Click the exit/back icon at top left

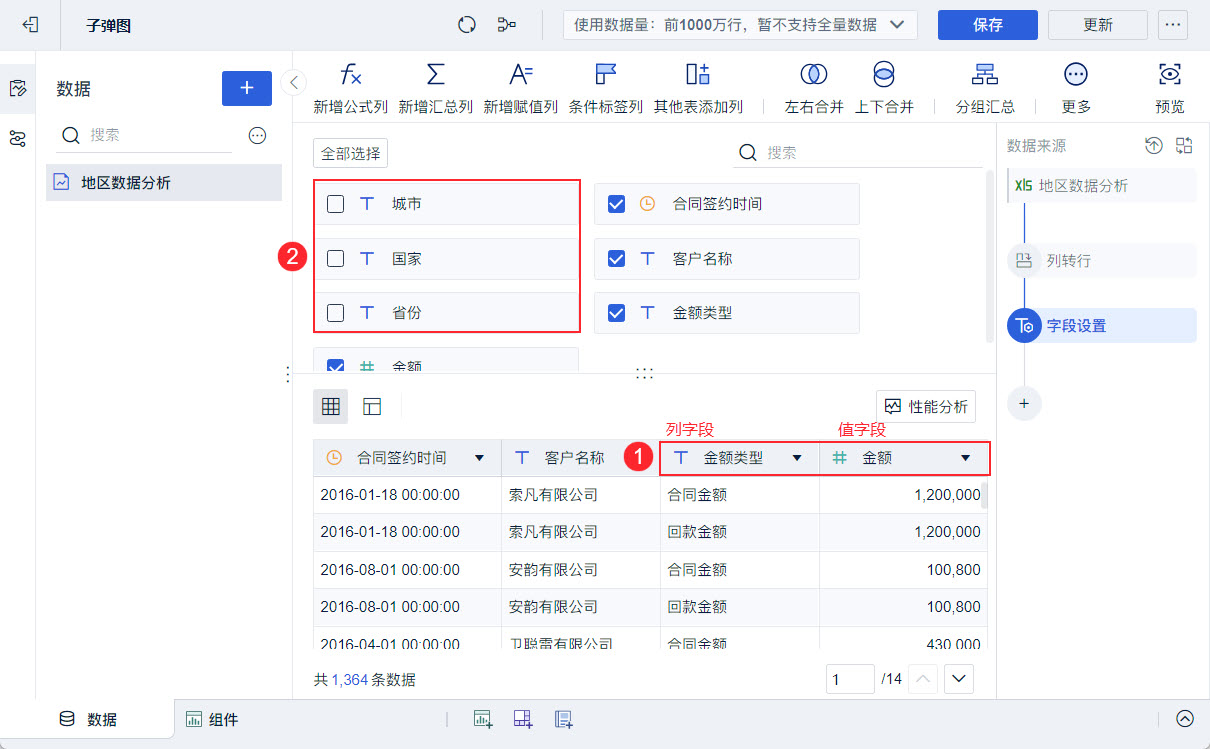coord(30,25)
